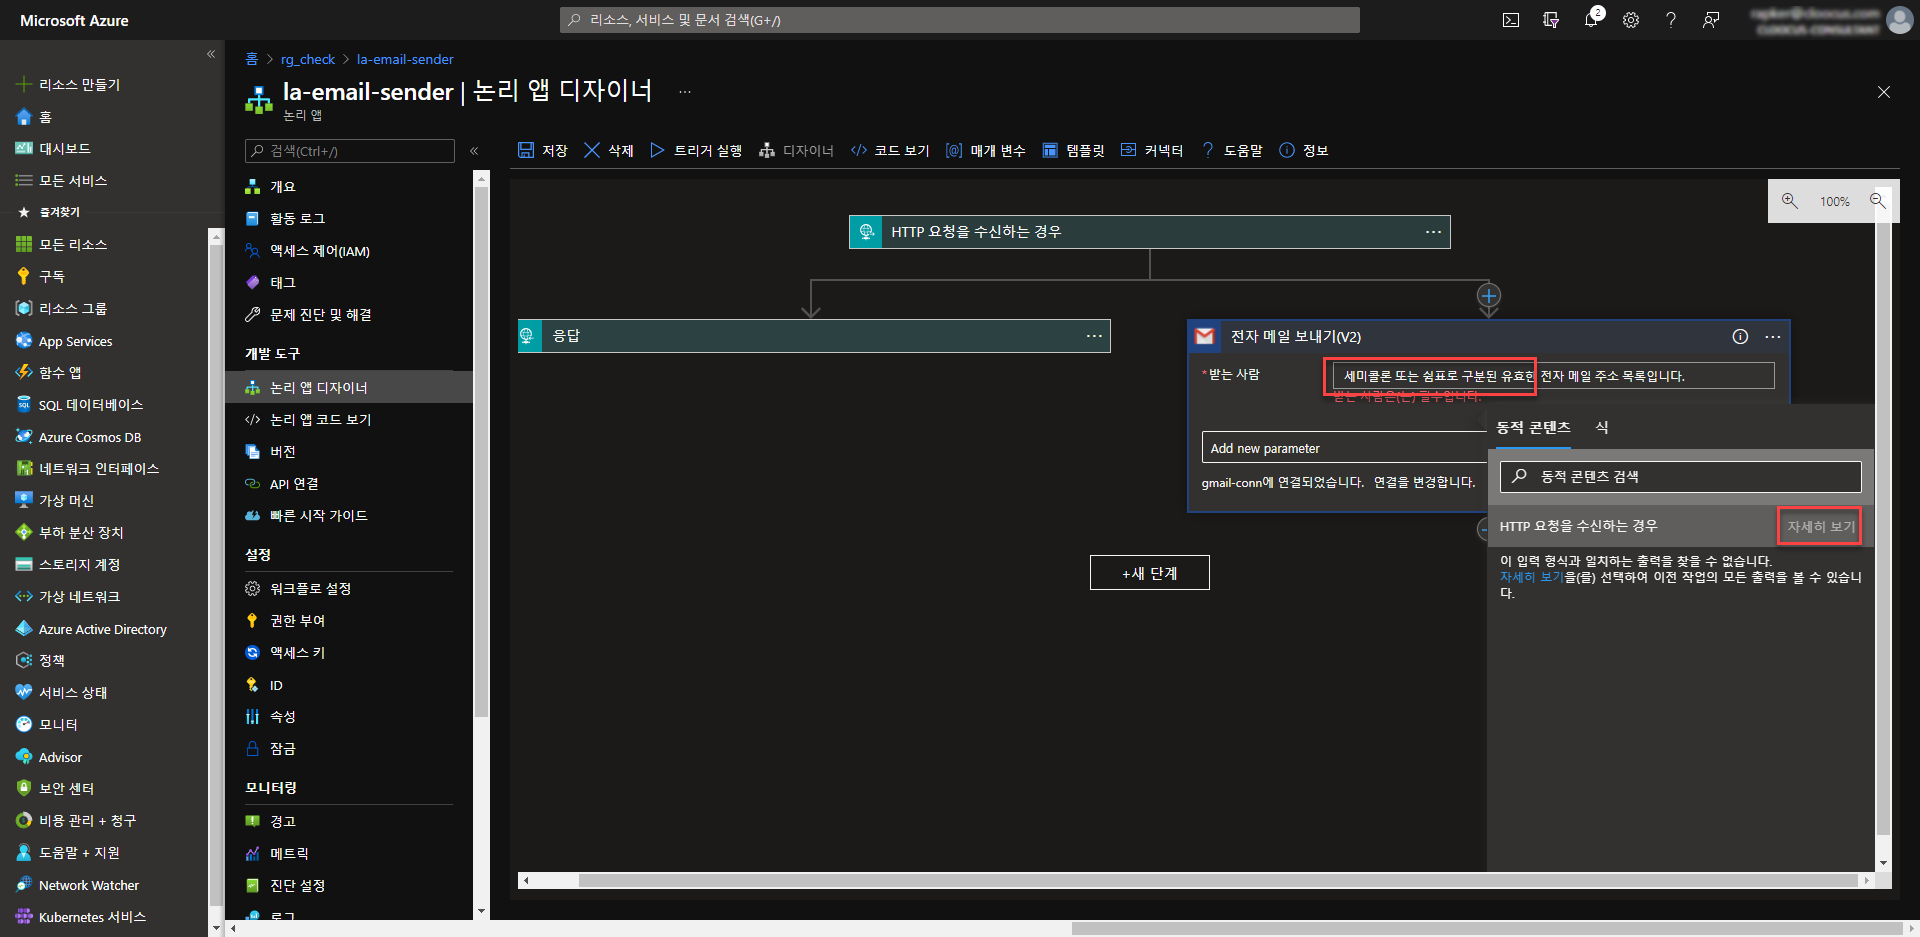1920x937 pixels.
Task: Expand HTTP 요청을 수신하는 경우 trigger card
Action: 1150,232
